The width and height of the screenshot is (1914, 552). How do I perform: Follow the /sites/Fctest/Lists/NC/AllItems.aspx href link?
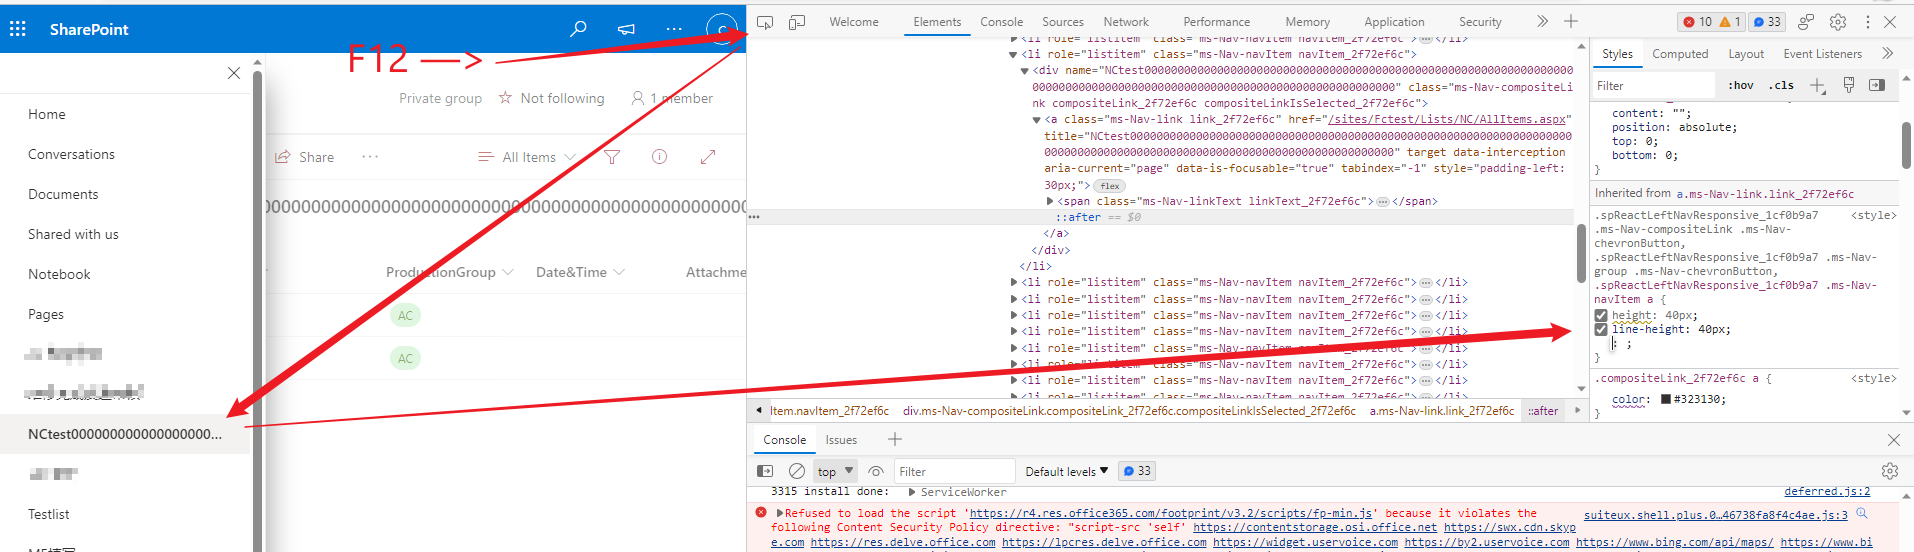(1447, 119)
